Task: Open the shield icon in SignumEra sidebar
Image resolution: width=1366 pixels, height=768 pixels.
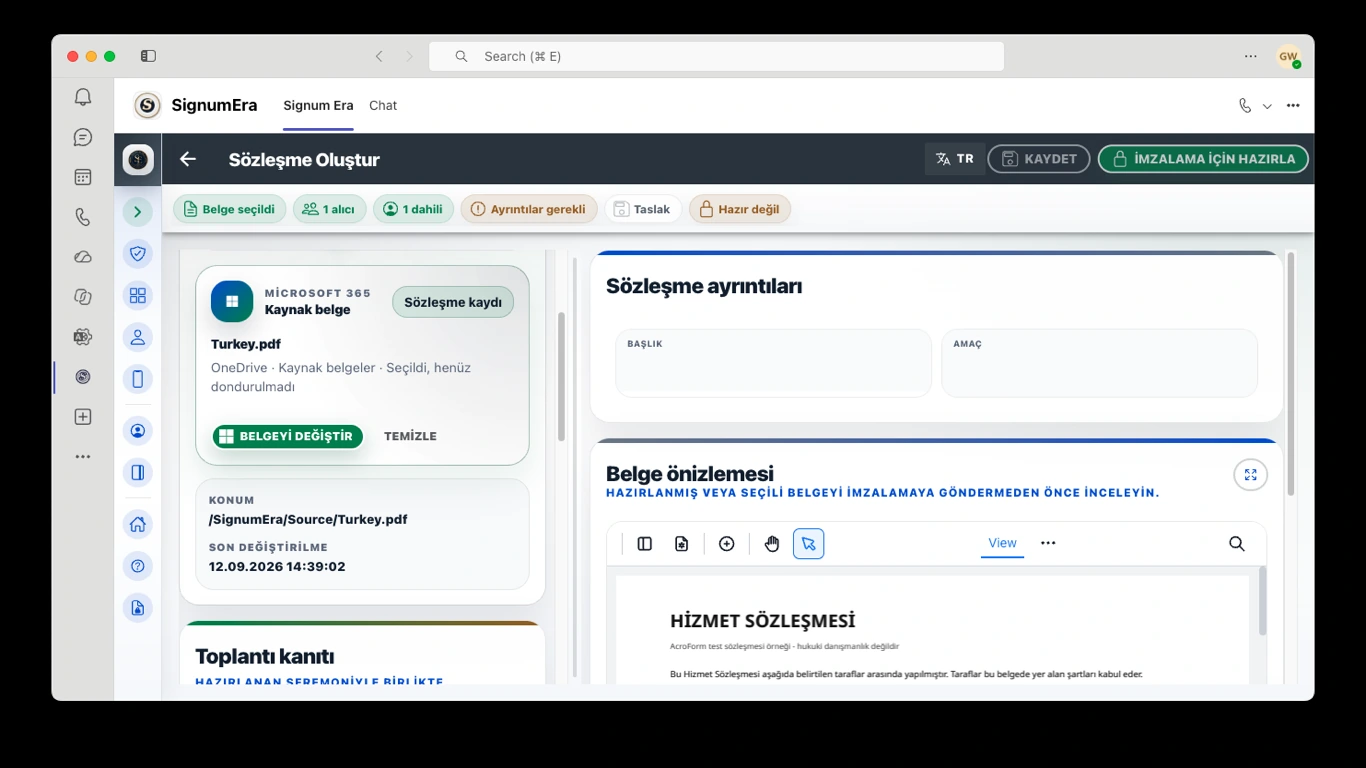Action: 138,253
